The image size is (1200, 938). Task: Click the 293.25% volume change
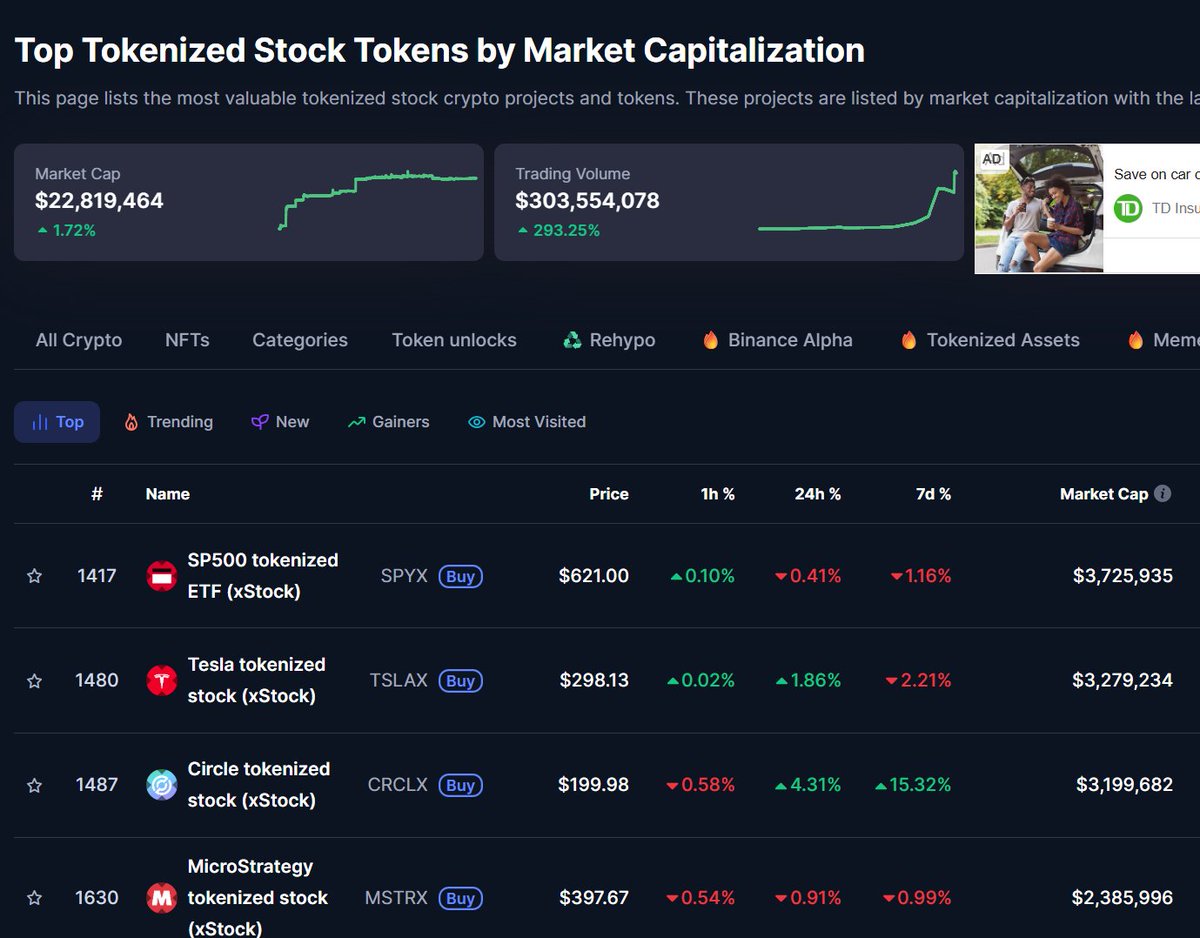558,230
